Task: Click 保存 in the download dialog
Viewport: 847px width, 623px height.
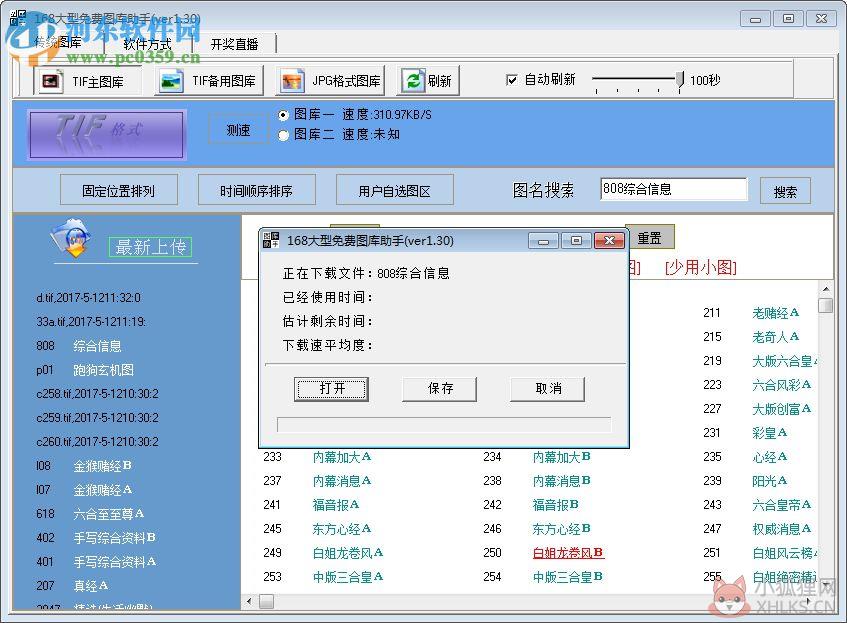Action: [440, 388]
